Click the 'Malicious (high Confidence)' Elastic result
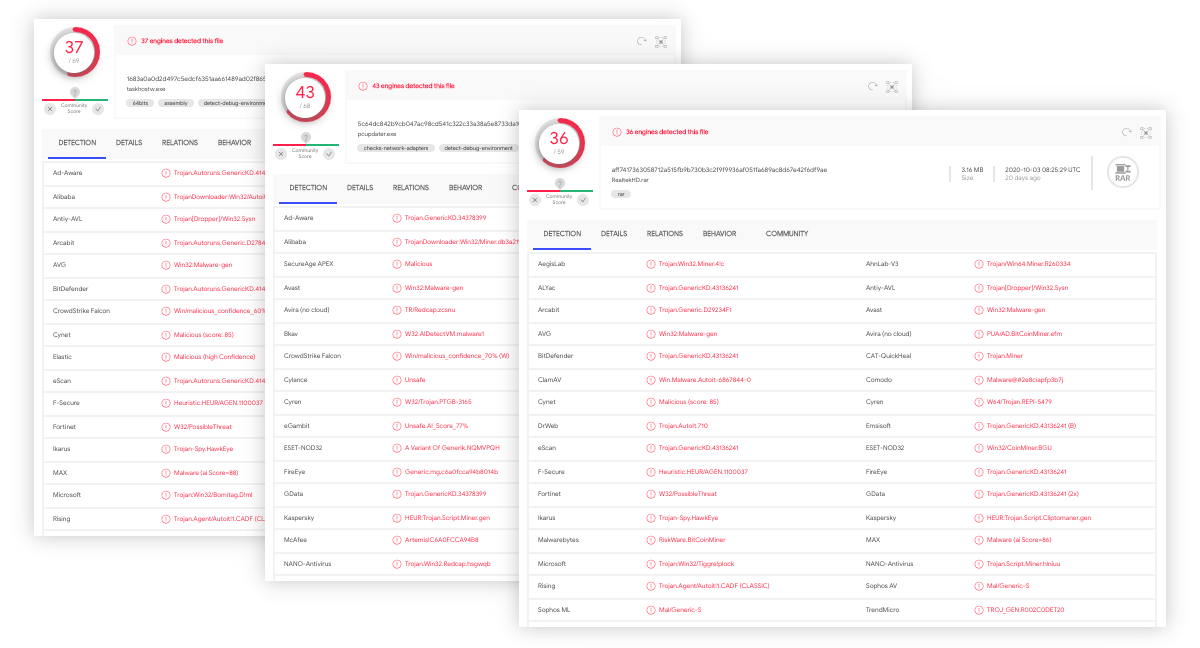 [x=214, y=356]
